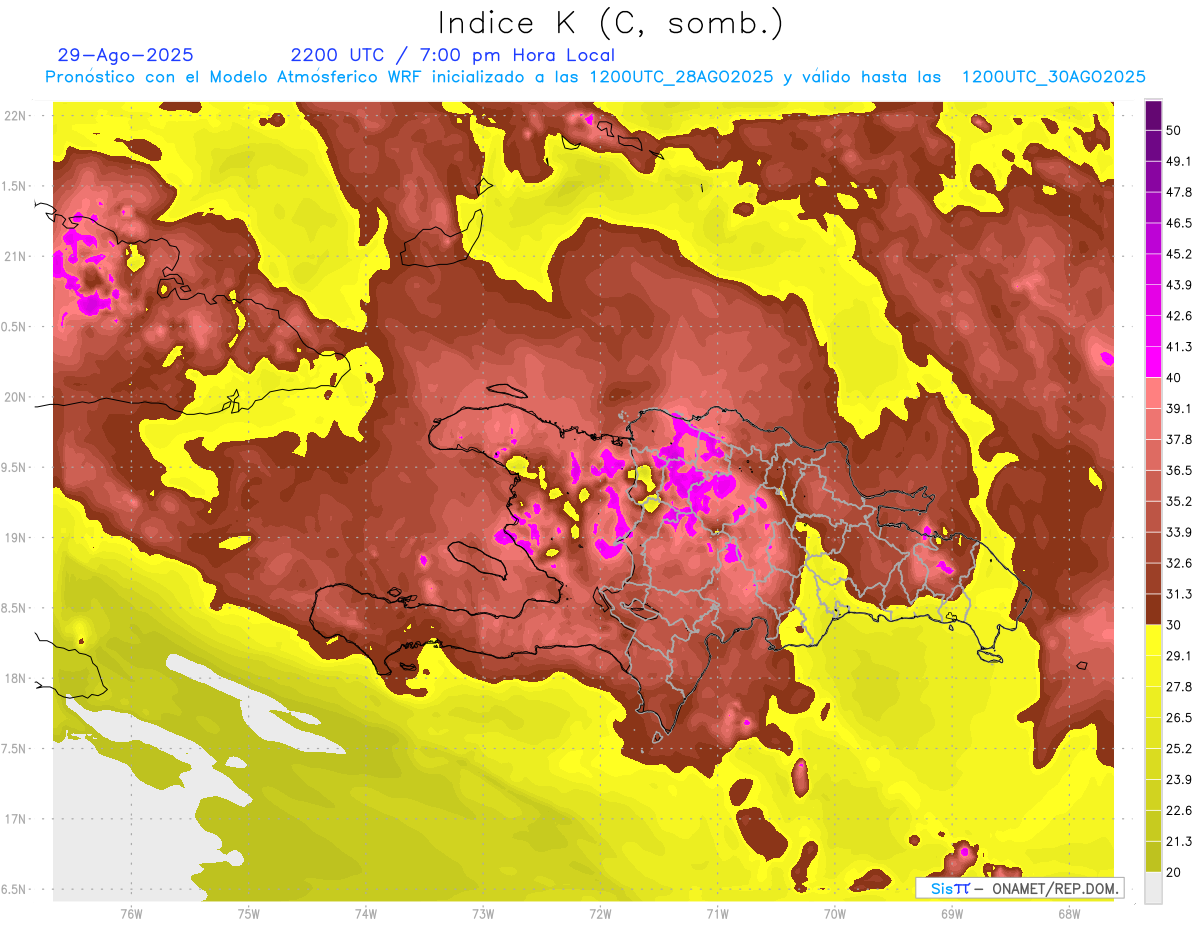Click the '2200 UTC / 7:00 pm Hora Local' time text
1200x927 pixels.
point(452,55)
